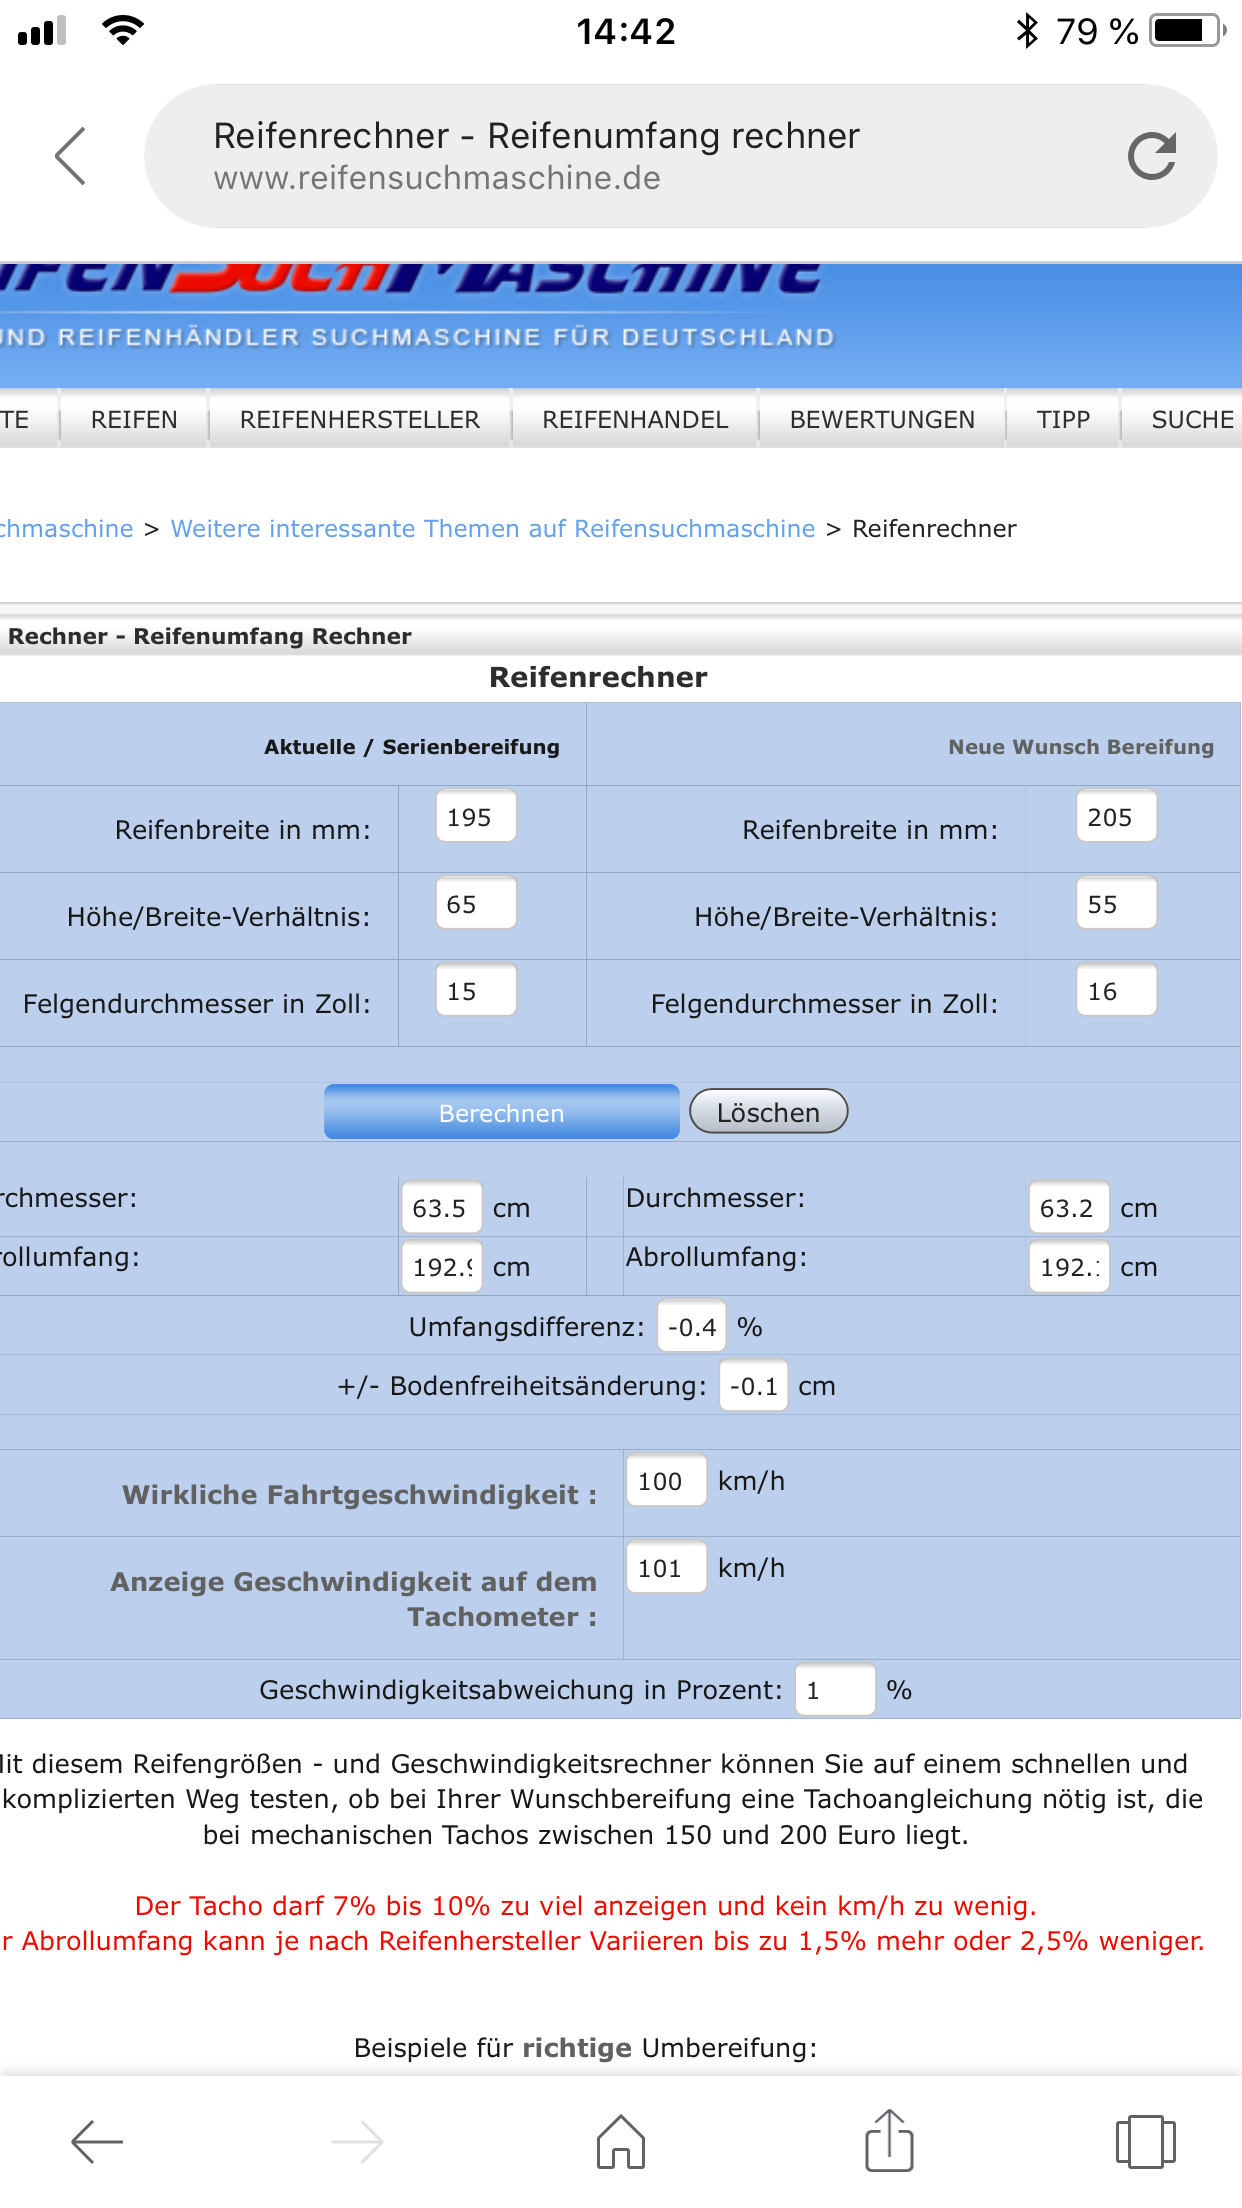Image resolution: width=1242 pixels, height=2208 pixels.
Task: Open the REIFENHERSTELLER menu item
Action: click(x=360, y=419)
